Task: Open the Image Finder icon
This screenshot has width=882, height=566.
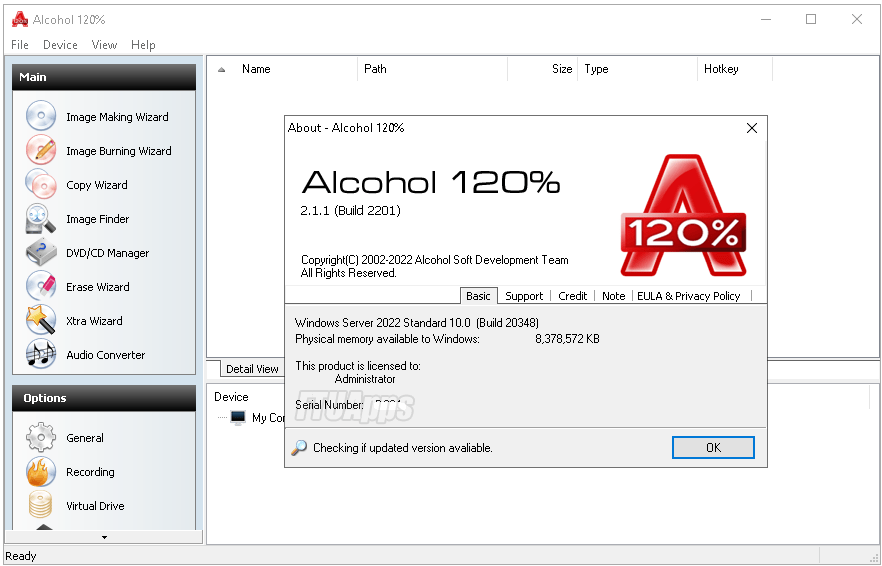Action: tap(41, 219)
